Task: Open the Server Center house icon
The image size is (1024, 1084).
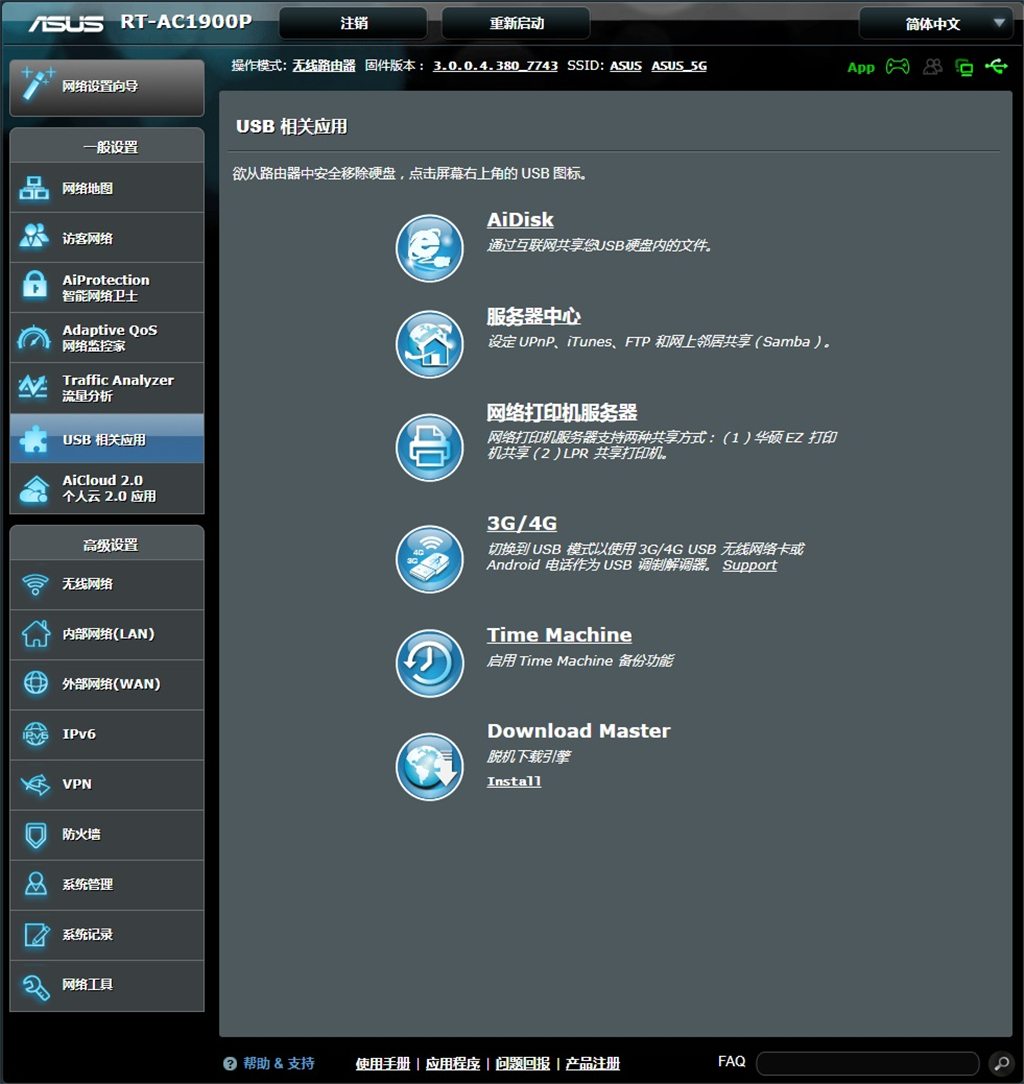Action: tap(430, 345)
